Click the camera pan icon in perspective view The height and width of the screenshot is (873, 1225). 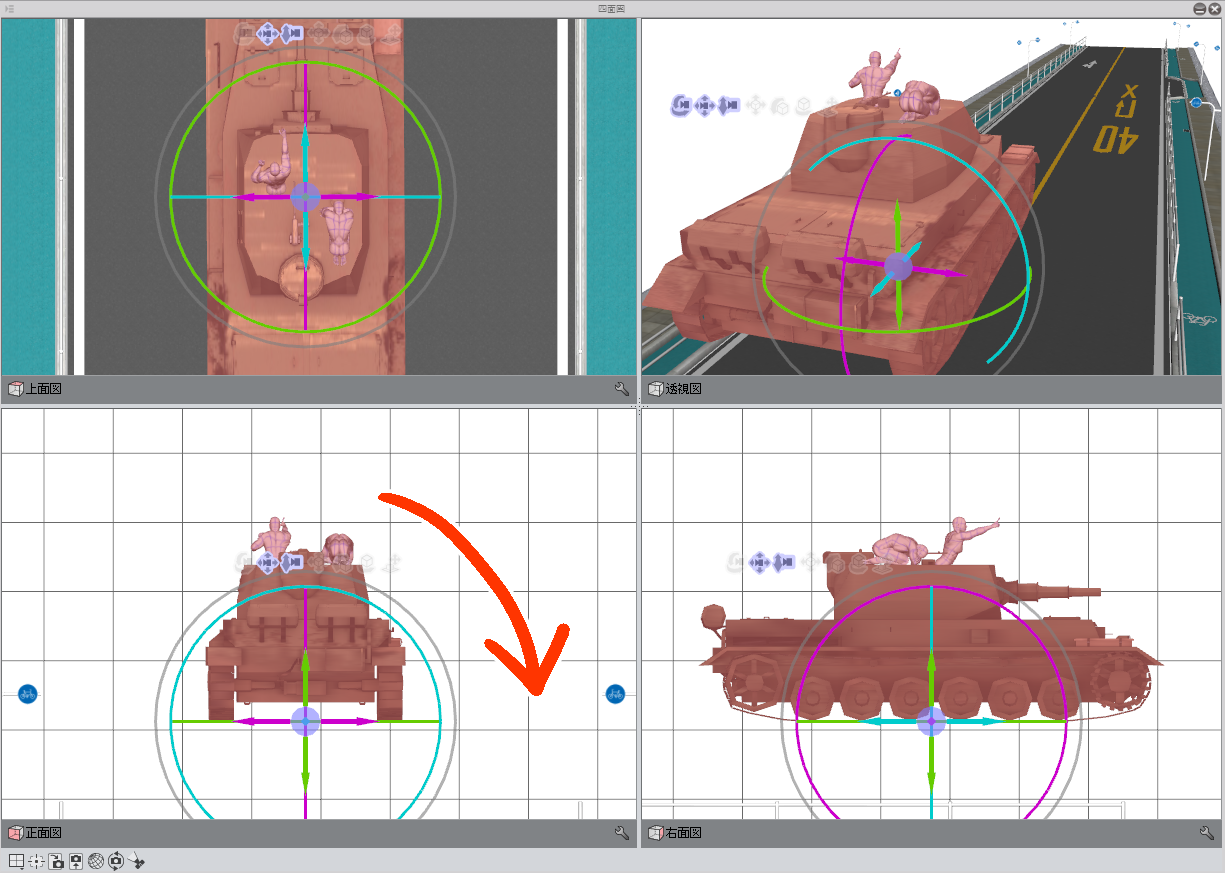[705, 104]
